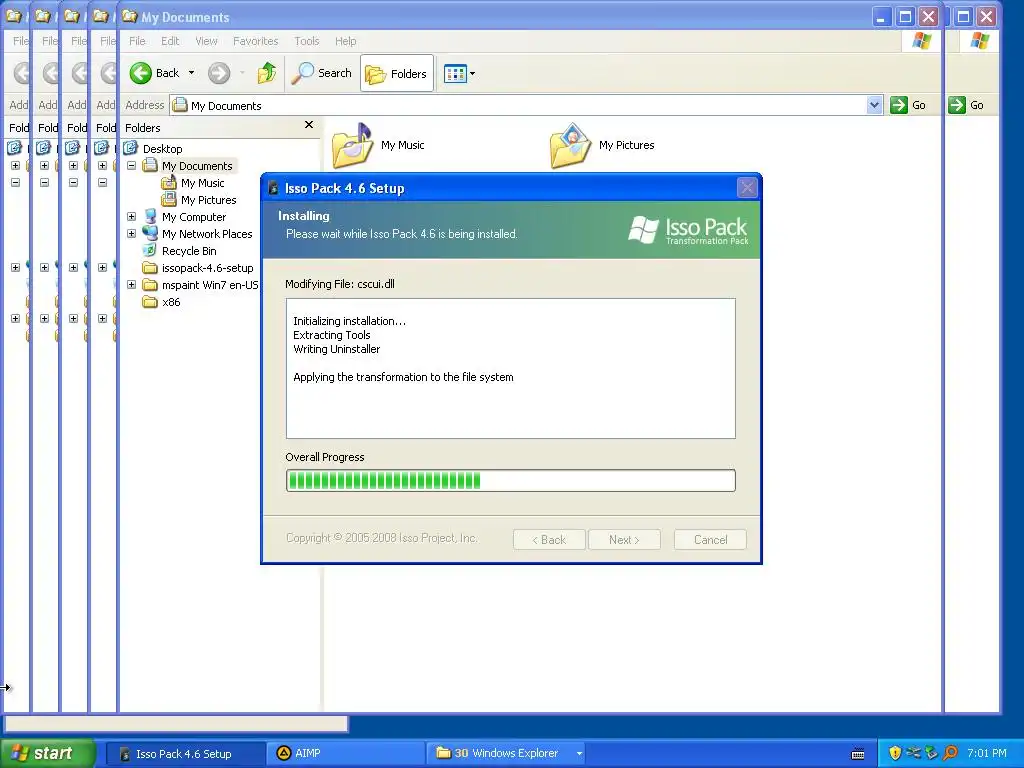This screenshot has width=1024, height=768.
Task: Click the My Computer tree icon
Action: point(150,216)
